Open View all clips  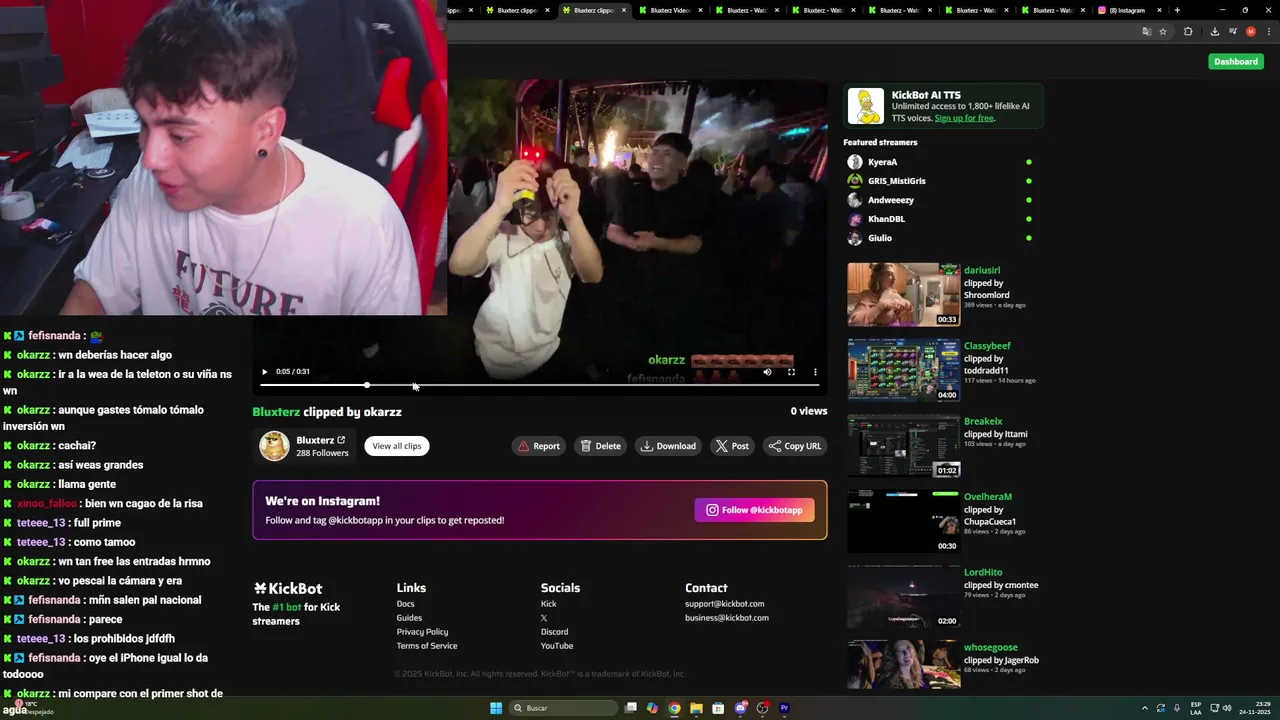tap(397, 446)
